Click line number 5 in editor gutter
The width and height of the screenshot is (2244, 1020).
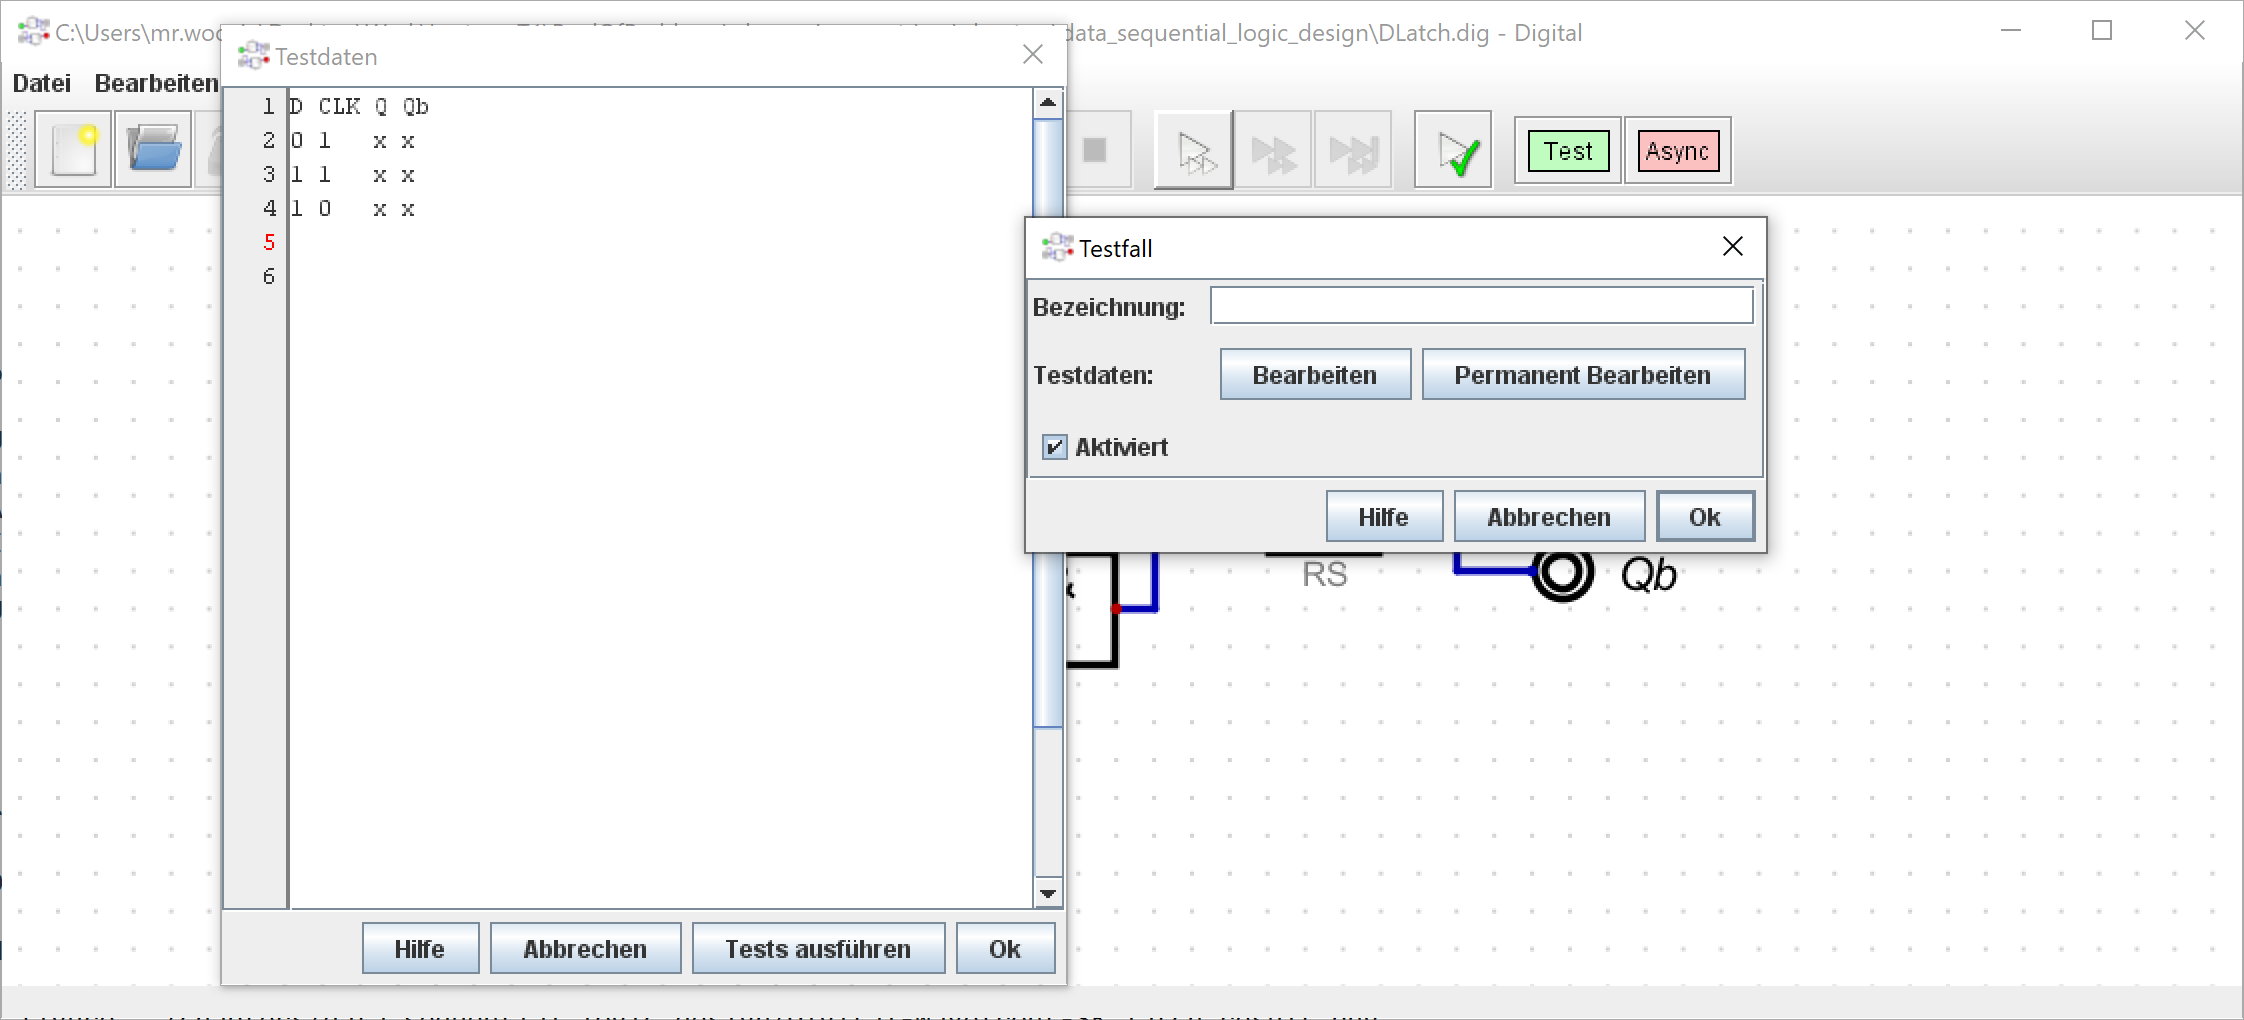pos(269,242)
